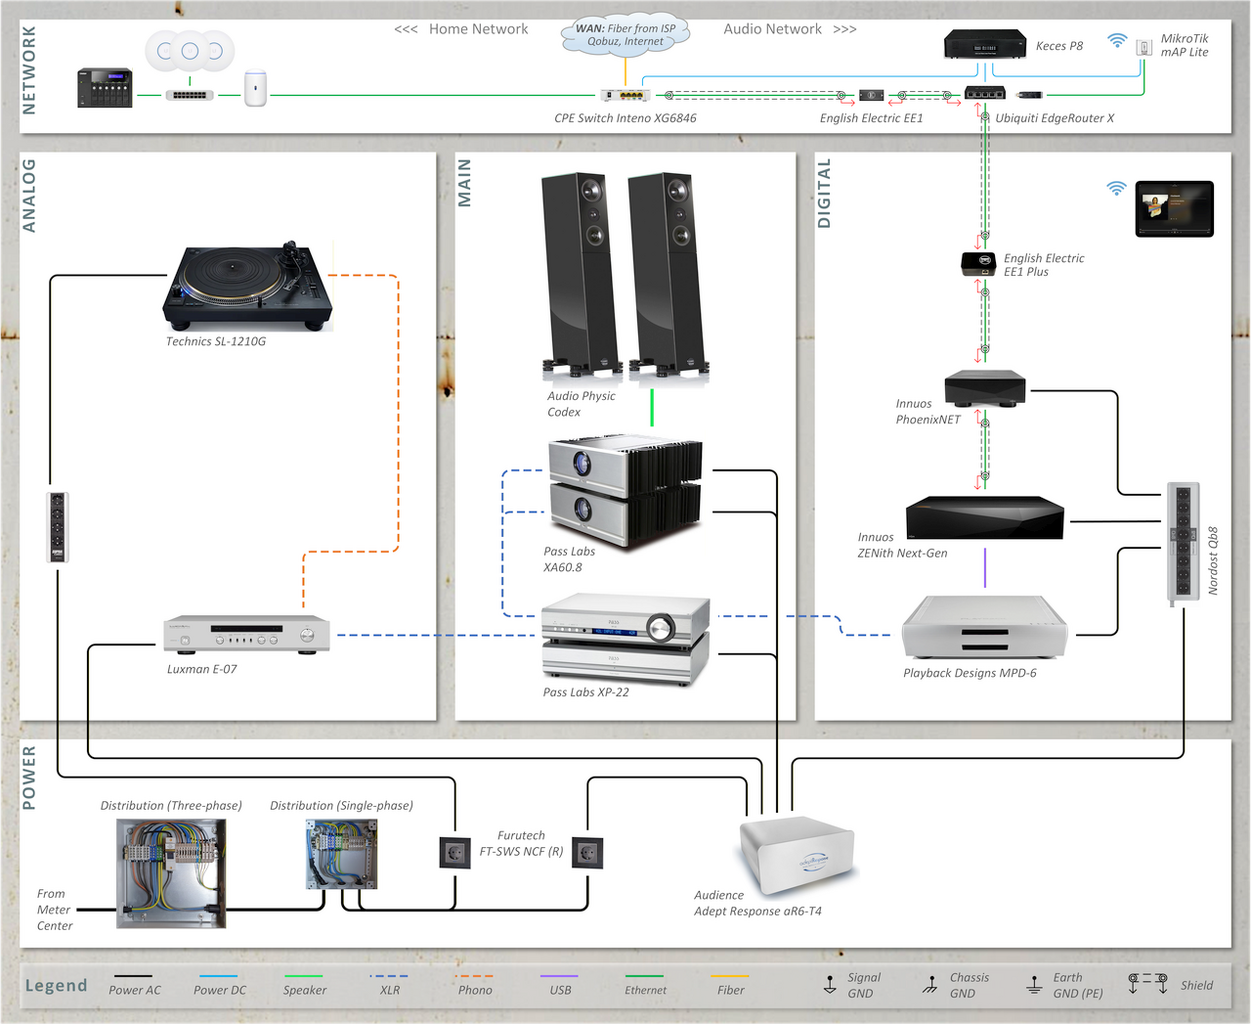Select the Technics SL-1210G turntable image
The width and height of the screenshot is (1251, 1024).
[247, 284]
